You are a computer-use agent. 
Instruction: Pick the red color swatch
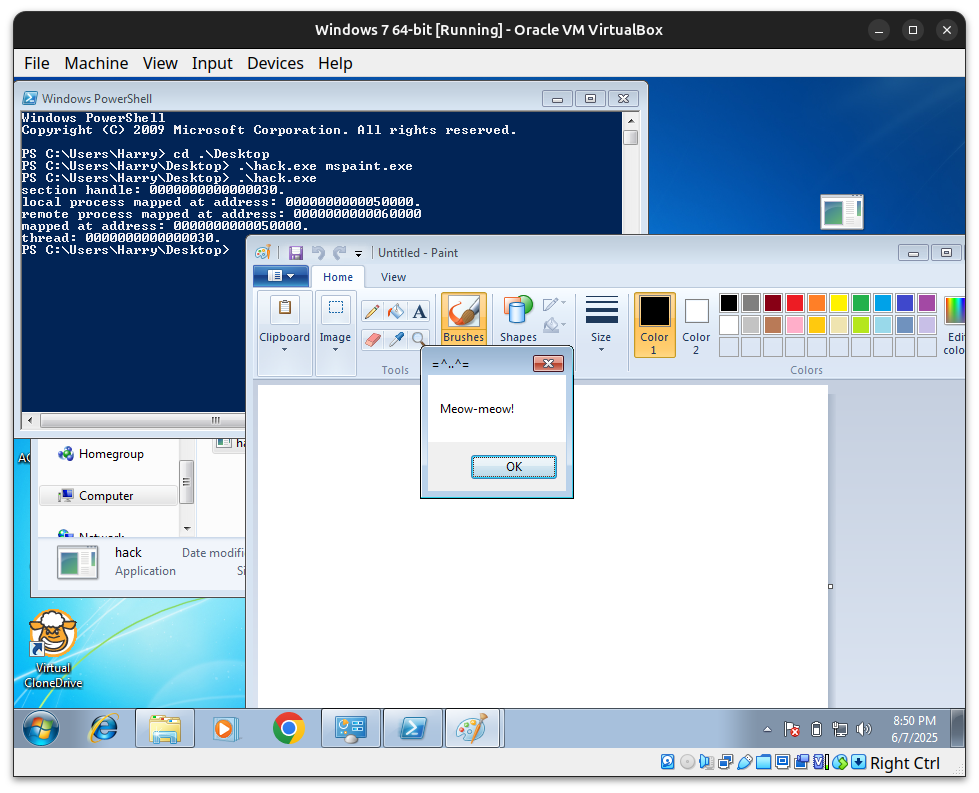(795, 303)
